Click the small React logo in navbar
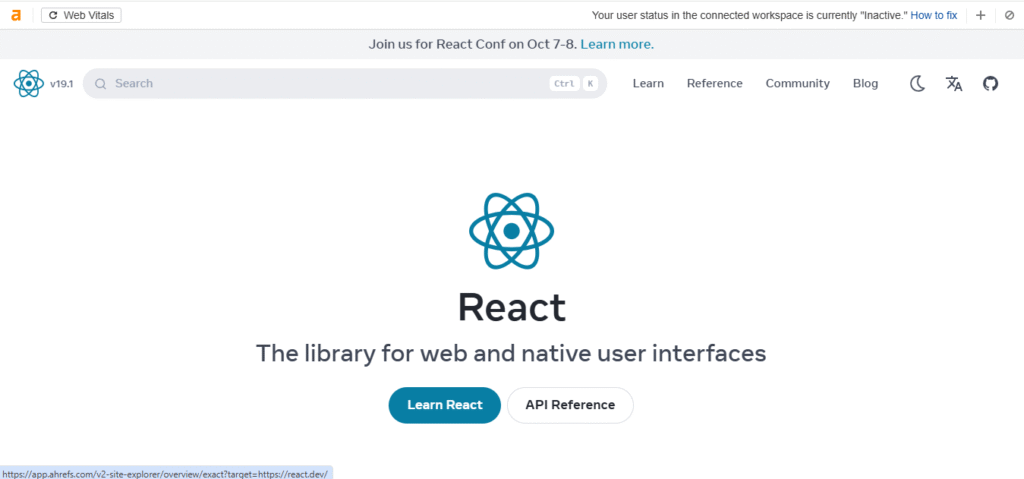Image resolution: width=1024 pixels, height=479 pixels. (x=29, y=84)
